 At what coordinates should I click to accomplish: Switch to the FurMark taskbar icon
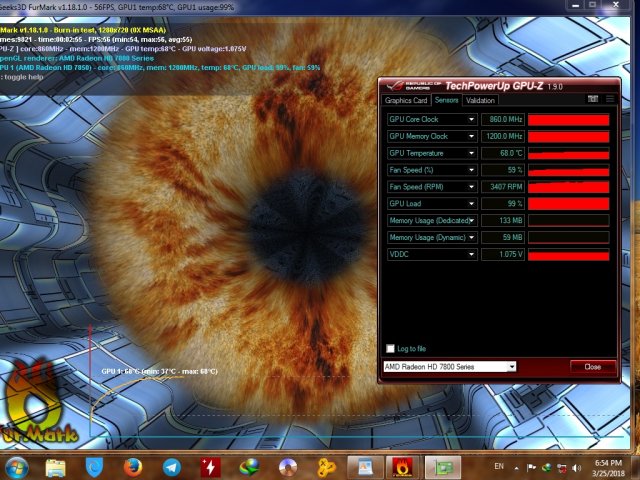(402, 467)
